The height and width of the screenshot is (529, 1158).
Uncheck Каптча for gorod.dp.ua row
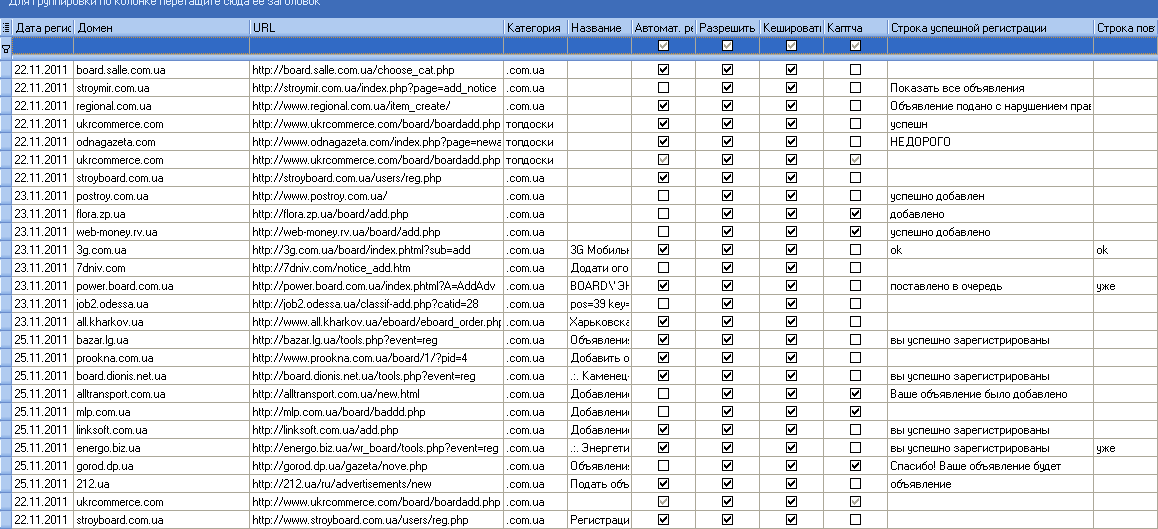(x=855, y=465)
